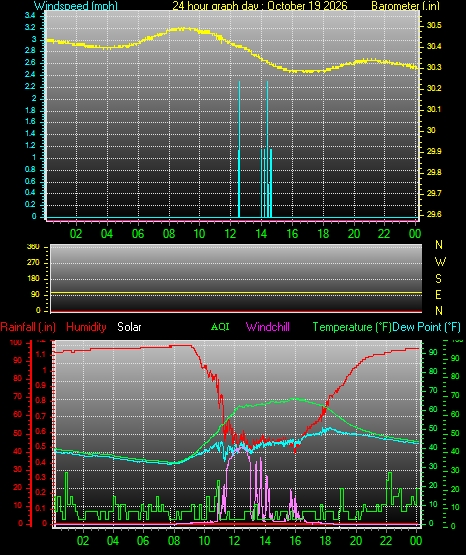Click windspeed scale value 3.4
Viewport: 466px width, 555px height.
(x=30, y=15)
